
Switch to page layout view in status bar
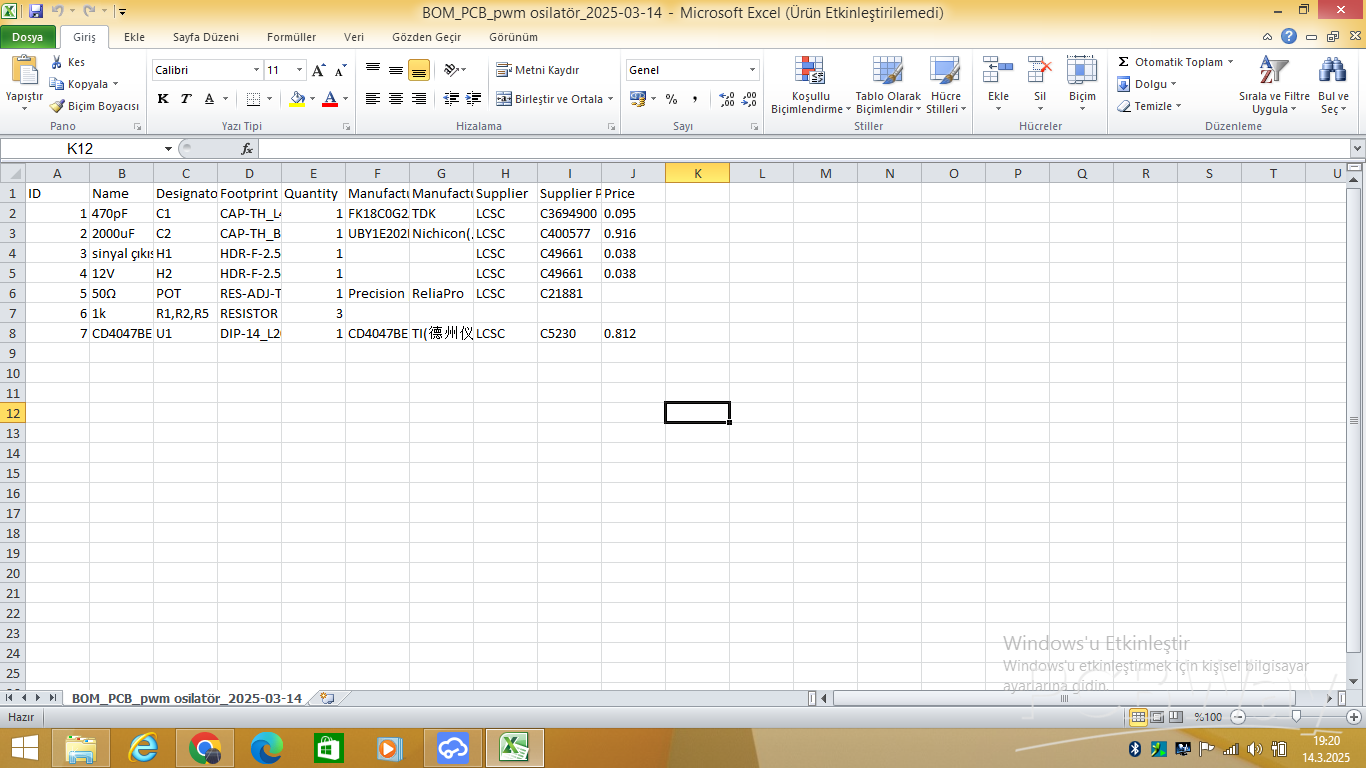1157,717
